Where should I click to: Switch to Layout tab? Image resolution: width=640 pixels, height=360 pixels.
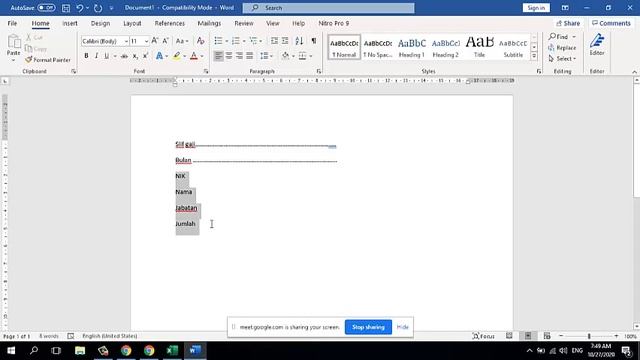pos(132,23)
